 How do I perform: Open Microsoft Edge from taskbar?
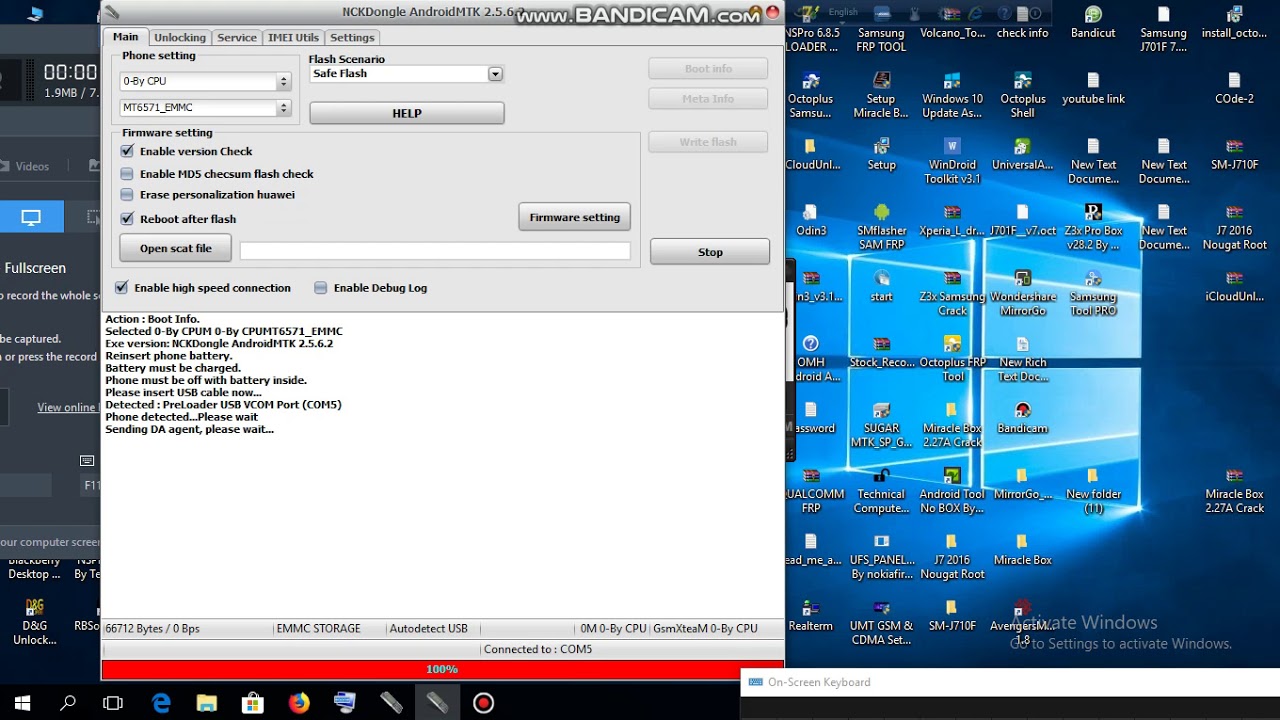click(x=161, y=703)
